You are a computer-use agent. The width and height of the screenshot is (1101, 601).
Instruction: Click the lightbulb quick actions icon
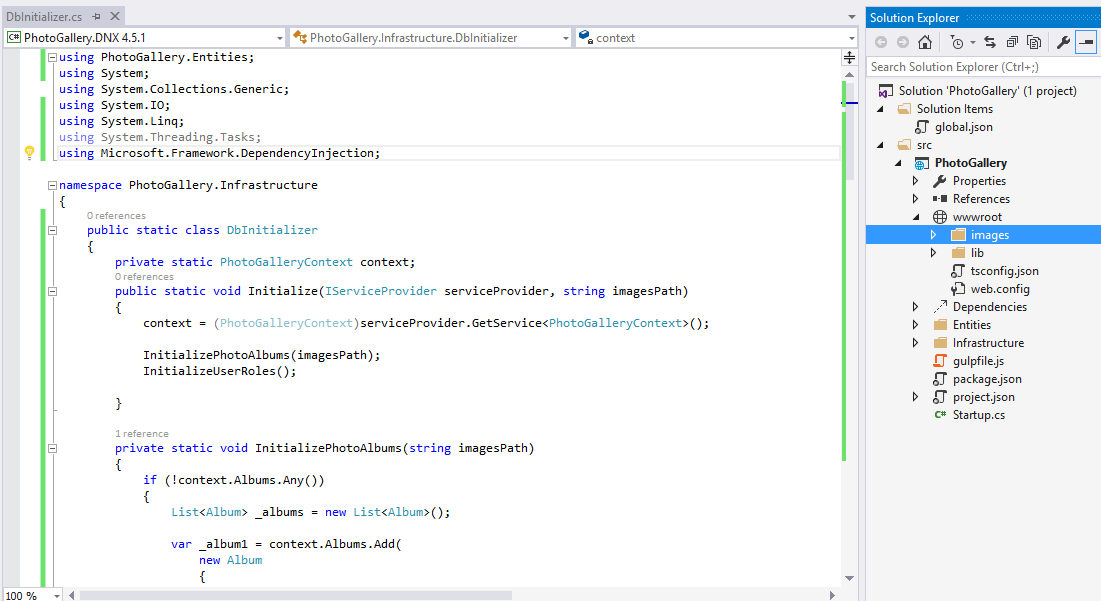click(29, 153)
